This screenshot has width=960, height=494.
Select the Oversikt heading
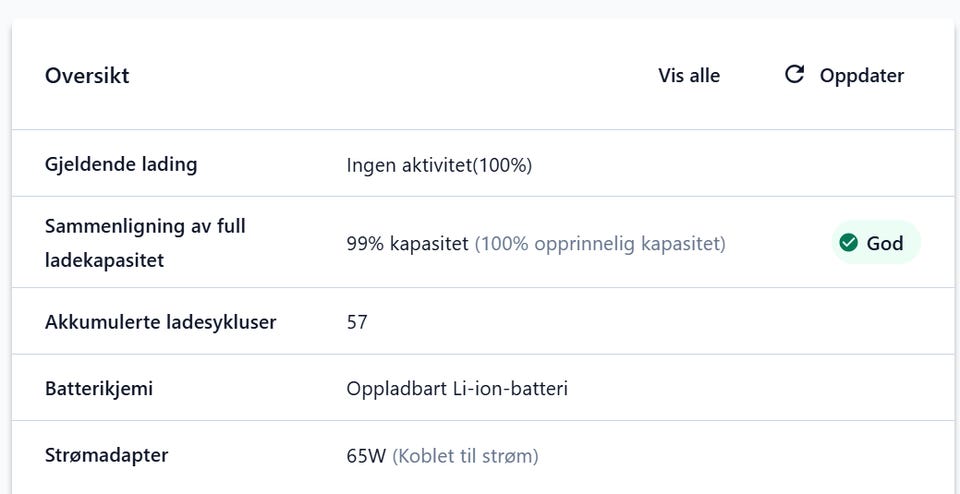tap(87, 76)
